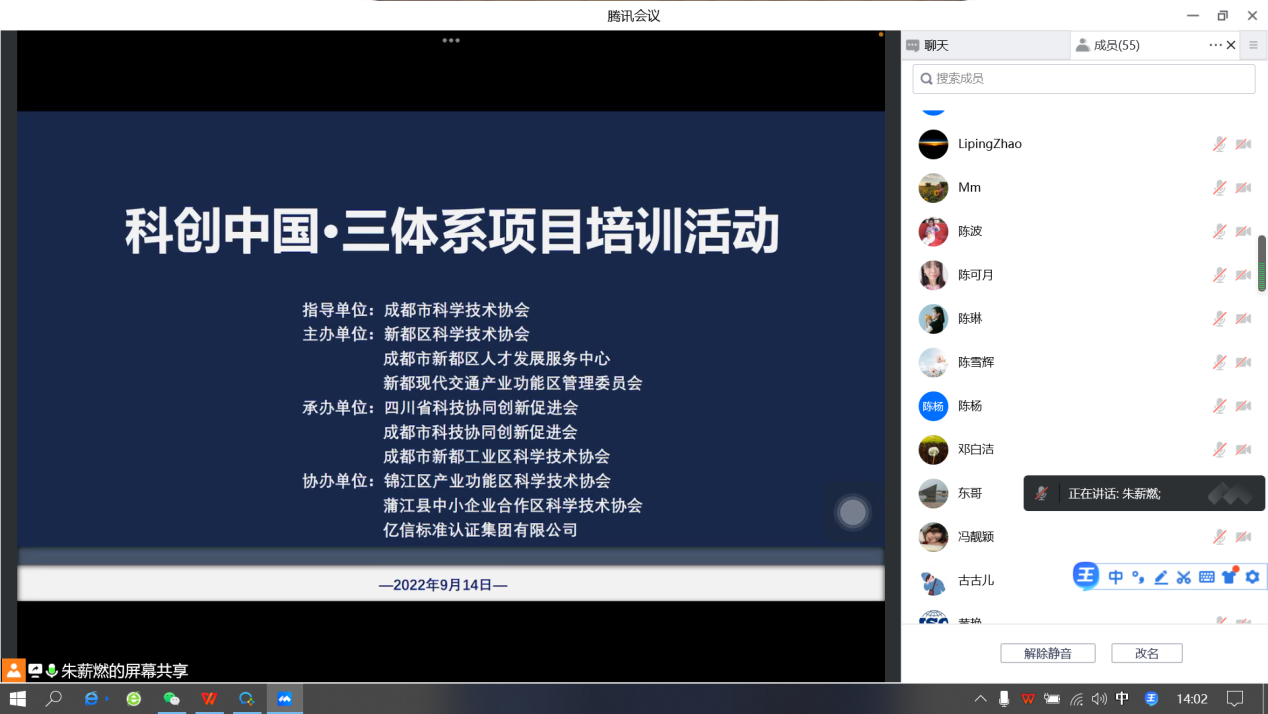Open the on-screen keyboard from input method bar
The height and width of the screenshot is (714, 1268).
point(1207,577)
